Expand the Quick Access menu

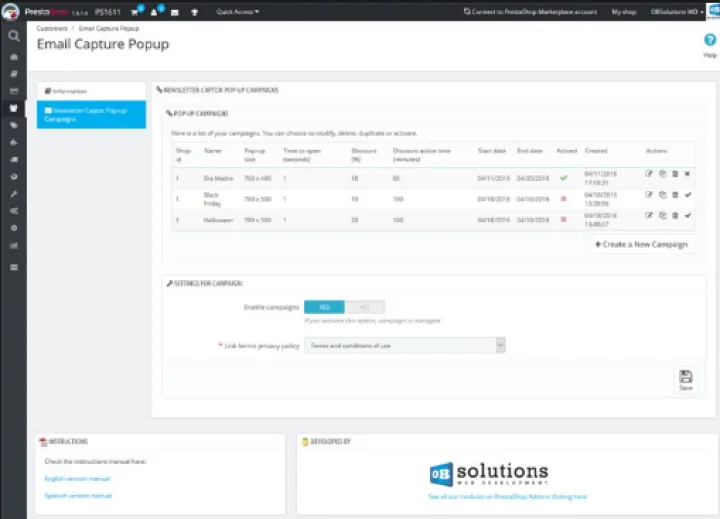(237, 12)
